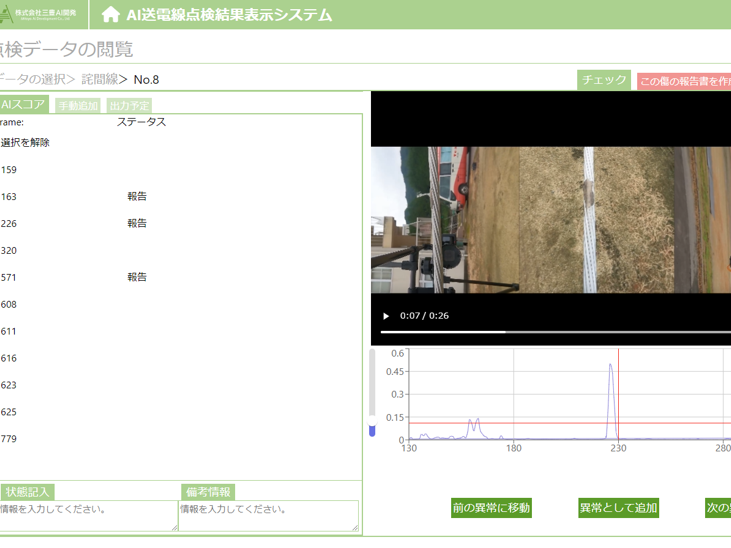Screen dimensions: 731x548
Task: Open the 手動追加 tab
Action: coord(78,106)
